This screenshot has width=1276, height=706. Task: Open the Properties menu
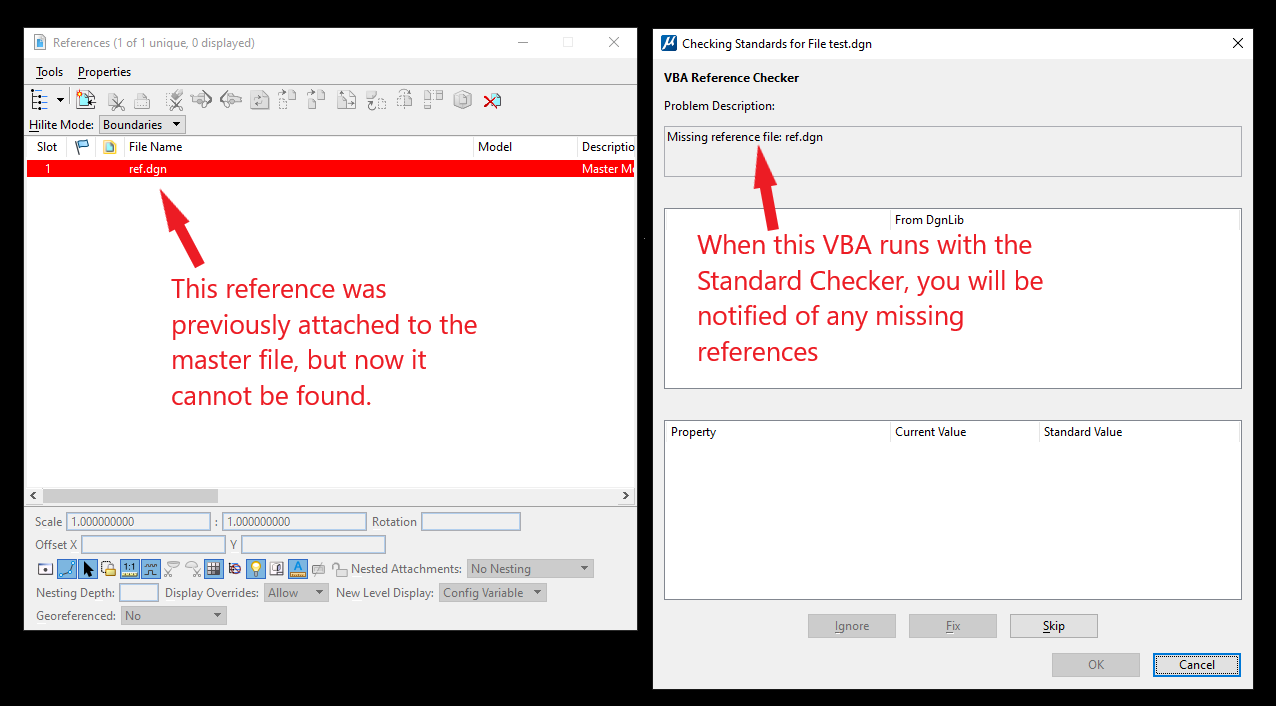coord(104,72)
